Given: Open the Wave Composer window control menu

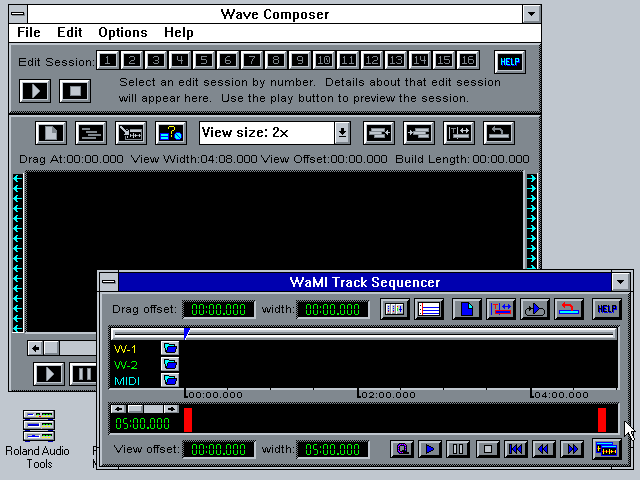Looking at the screenshot, I should coord(18,14).
